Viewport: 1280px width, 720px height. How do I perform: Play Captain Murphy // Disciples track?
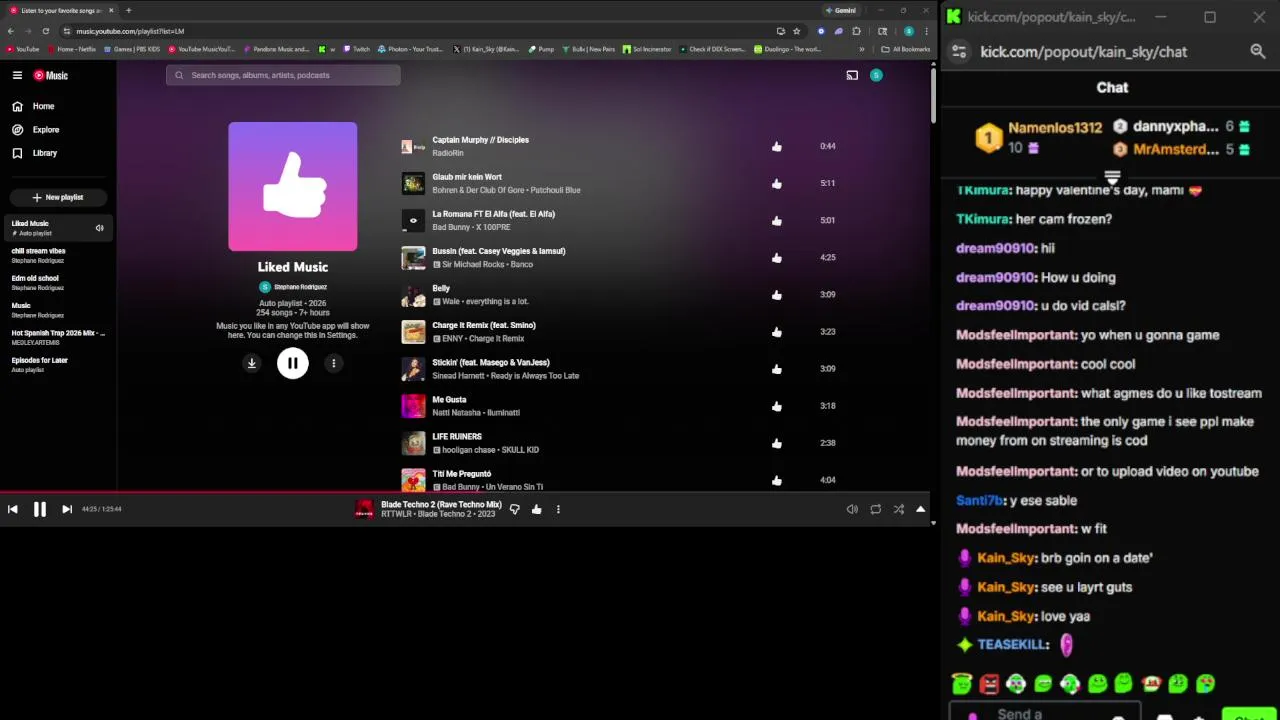pyautogui.click(x=480, y=140)
